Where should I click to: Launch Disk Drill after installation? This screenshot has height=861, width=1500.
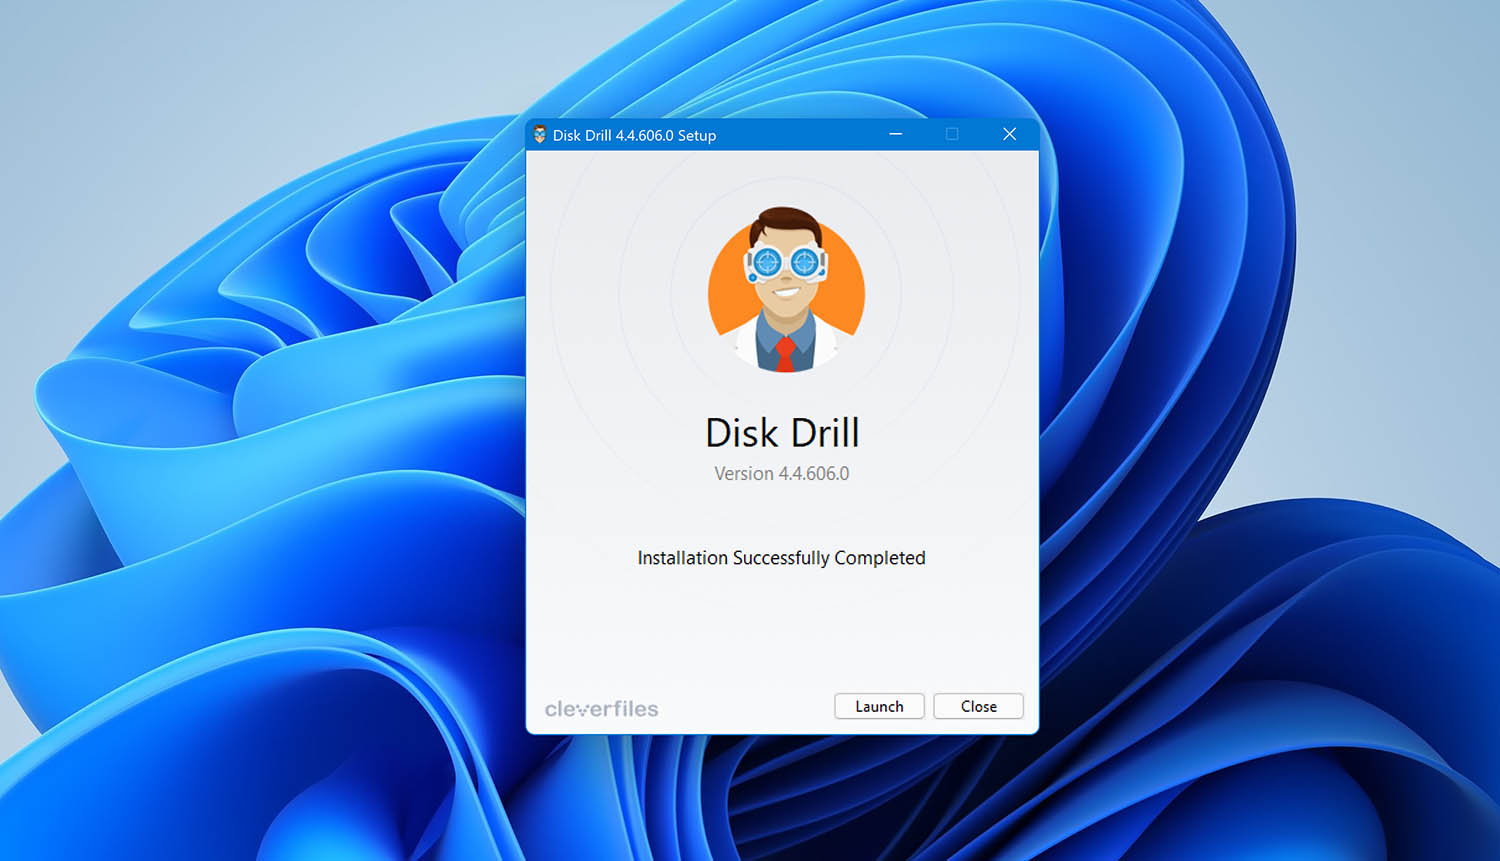879,706
